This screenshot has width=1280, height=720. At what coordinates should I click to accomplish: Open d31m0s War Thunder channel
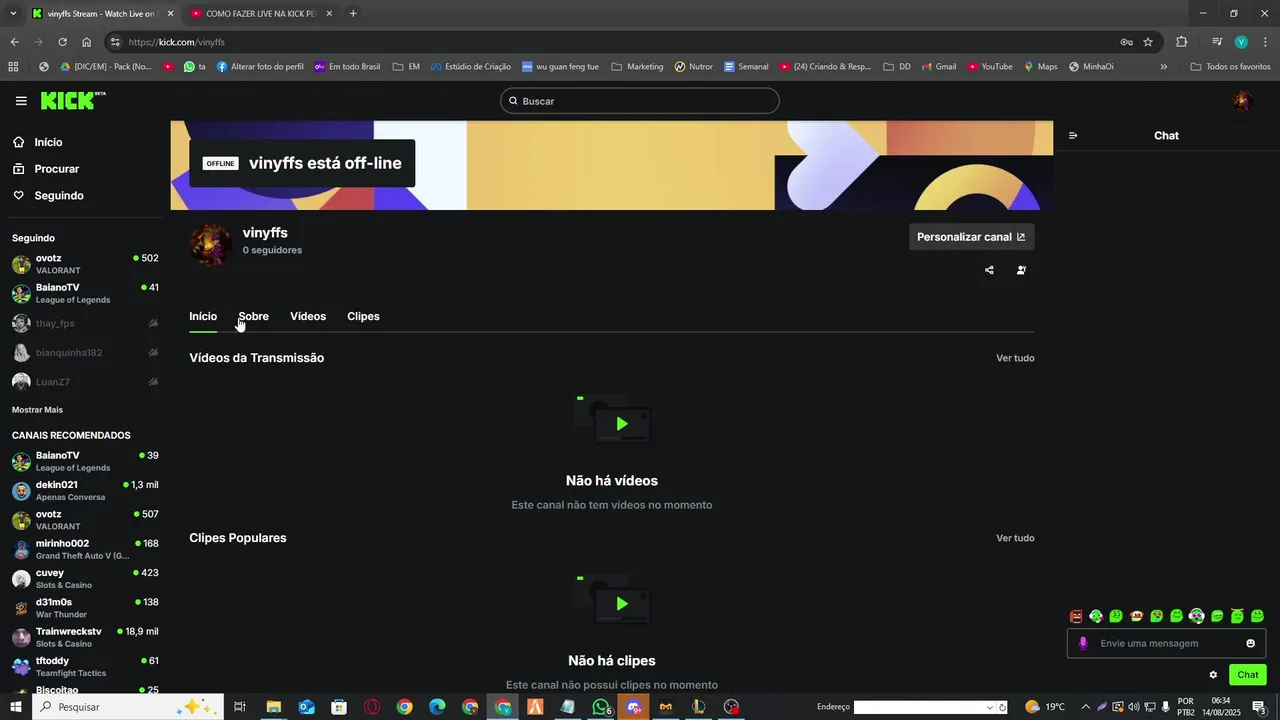tap(85, 608)
